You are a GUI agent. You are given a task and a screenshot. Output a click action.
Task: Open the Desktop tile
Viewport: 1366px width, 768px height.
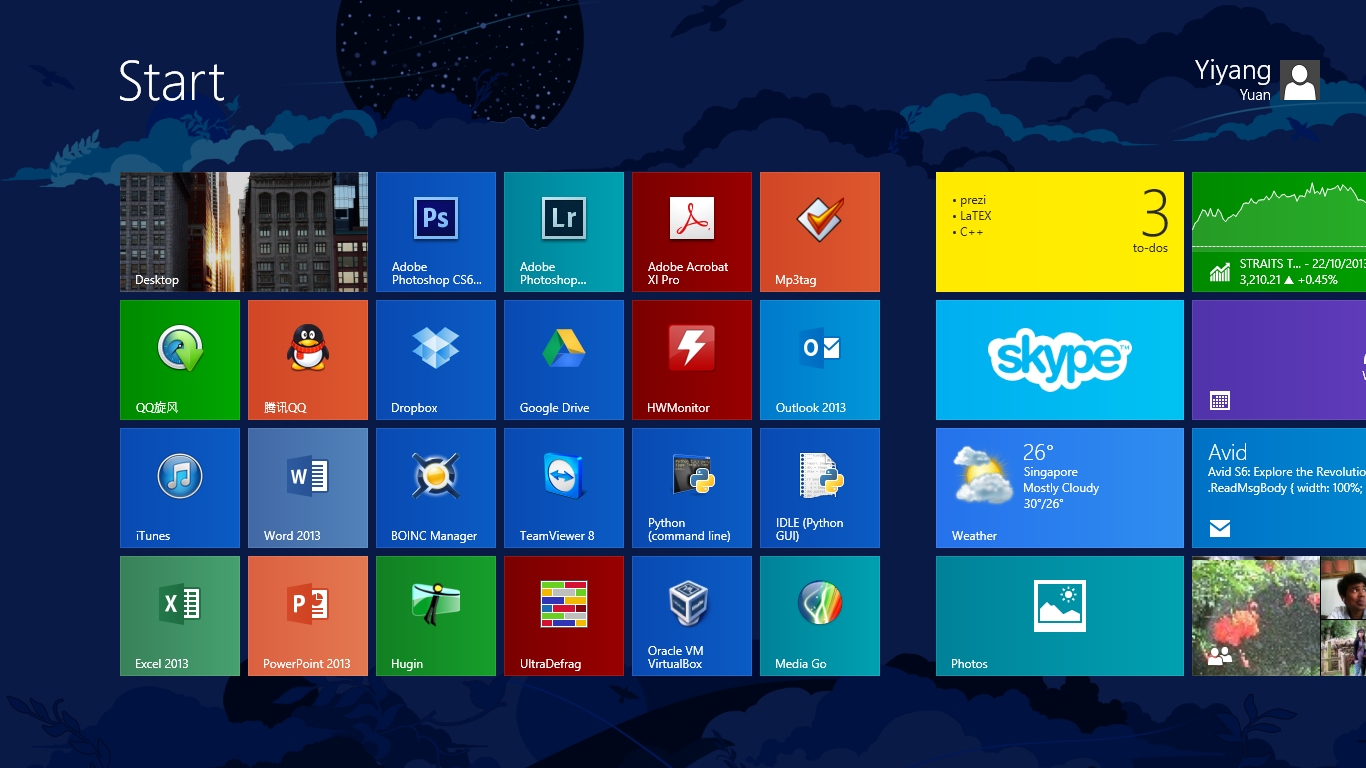click(244, 232)
